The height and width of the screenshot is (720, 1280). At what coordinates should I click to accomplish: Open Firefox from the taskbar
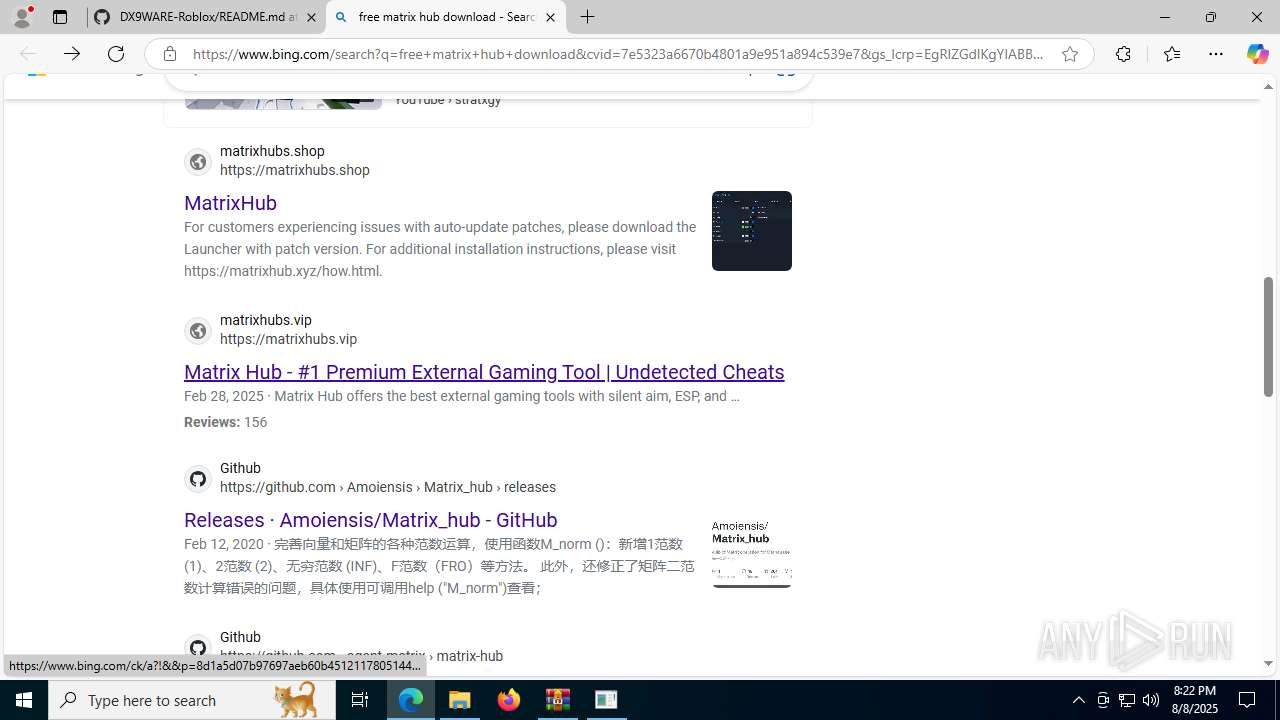pos(509,700)
